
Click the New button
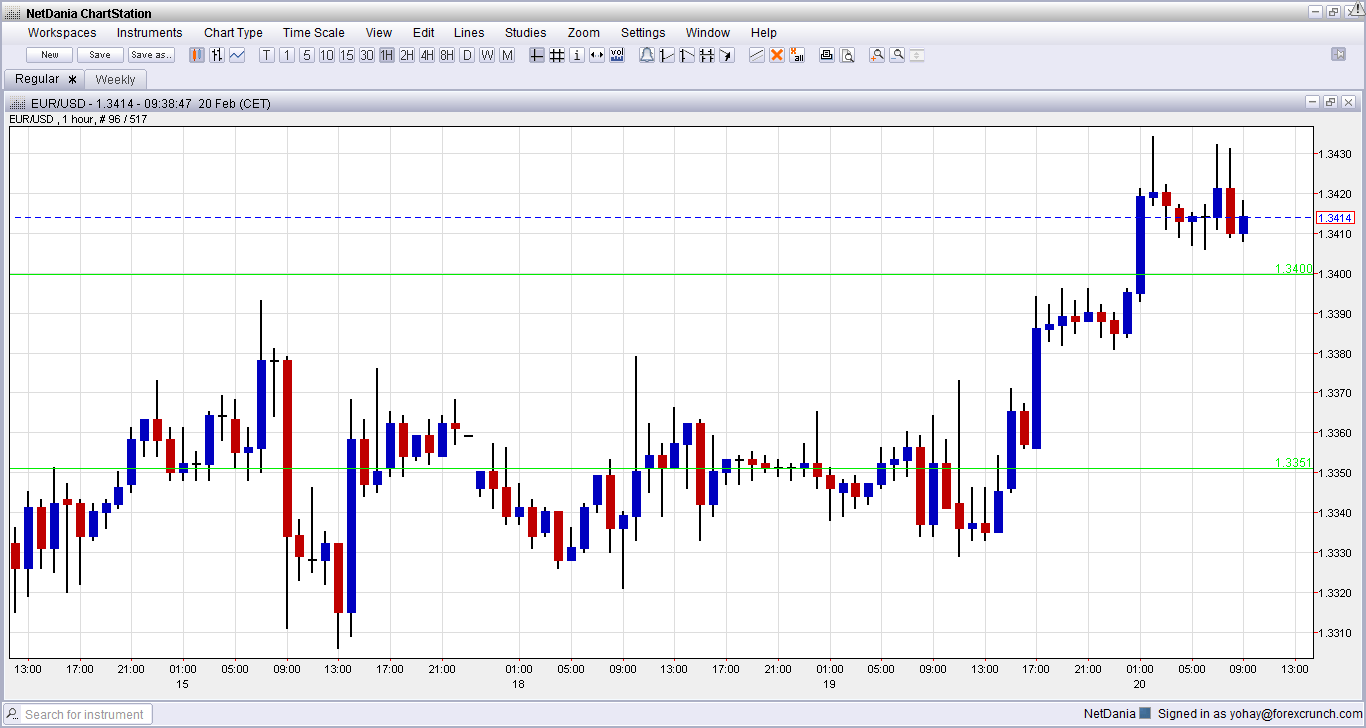point(49,55)
